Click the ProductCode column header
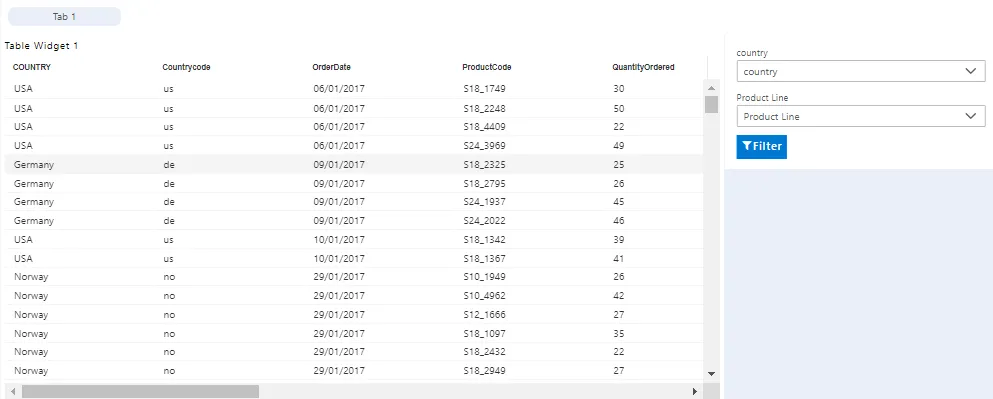 click(486, 67)
